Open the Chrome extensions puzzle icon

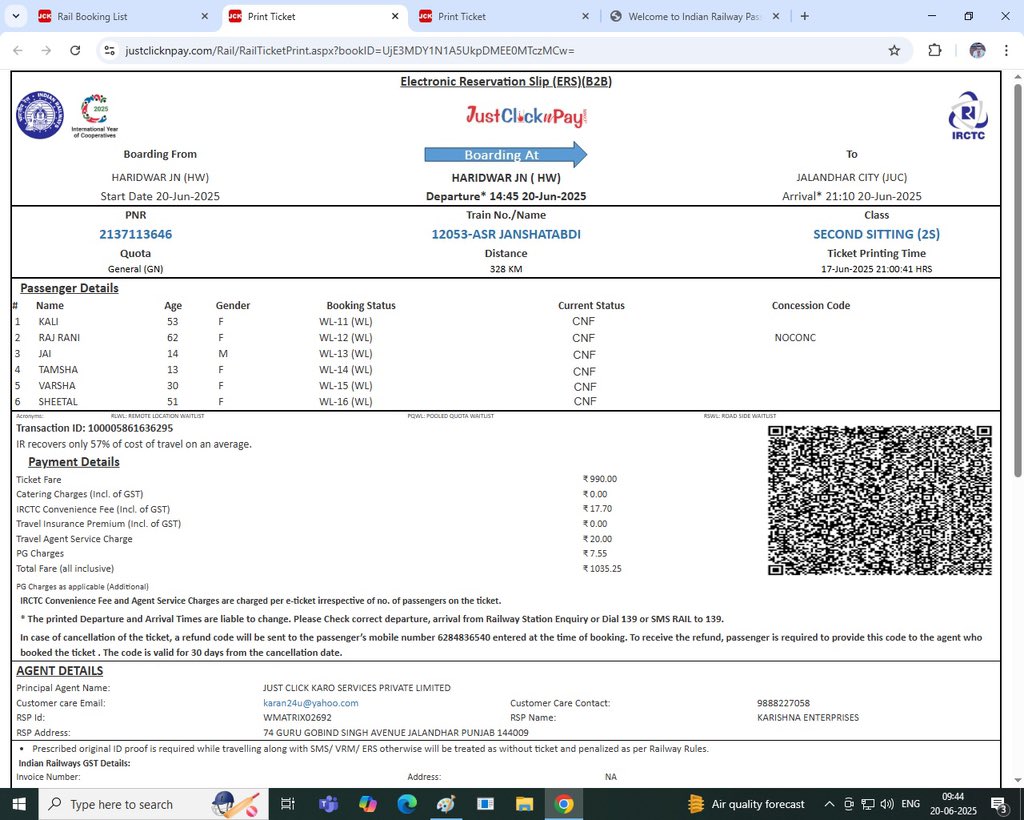[935, 50]
